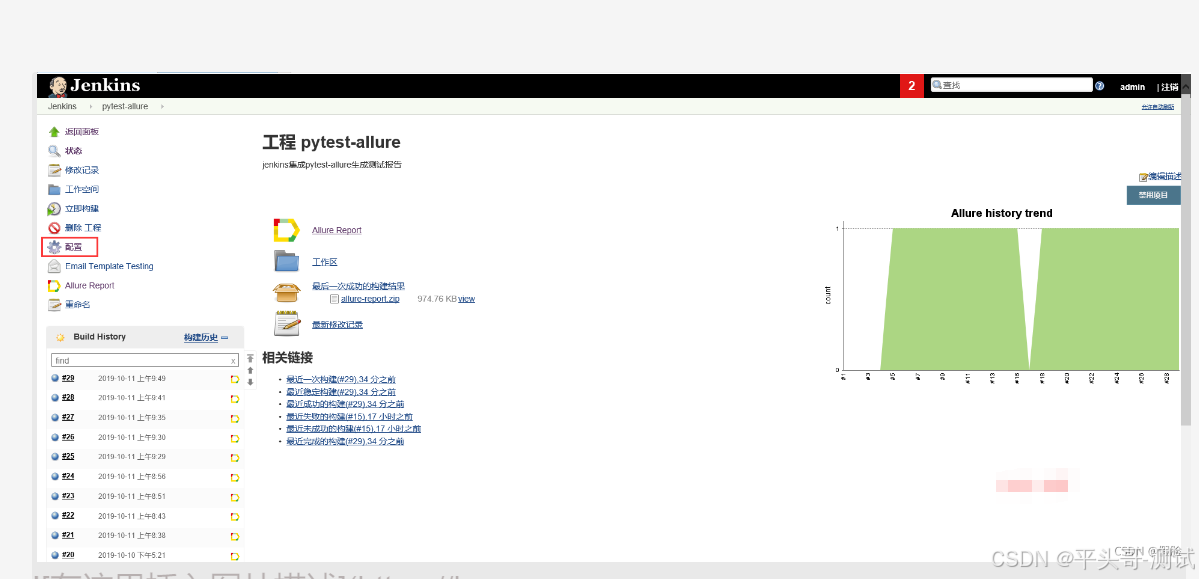Image resolution: width=1199 pixels, height=579 pixels.
Task: Open Allure icon on build #25 row
Action: (235, 457)
